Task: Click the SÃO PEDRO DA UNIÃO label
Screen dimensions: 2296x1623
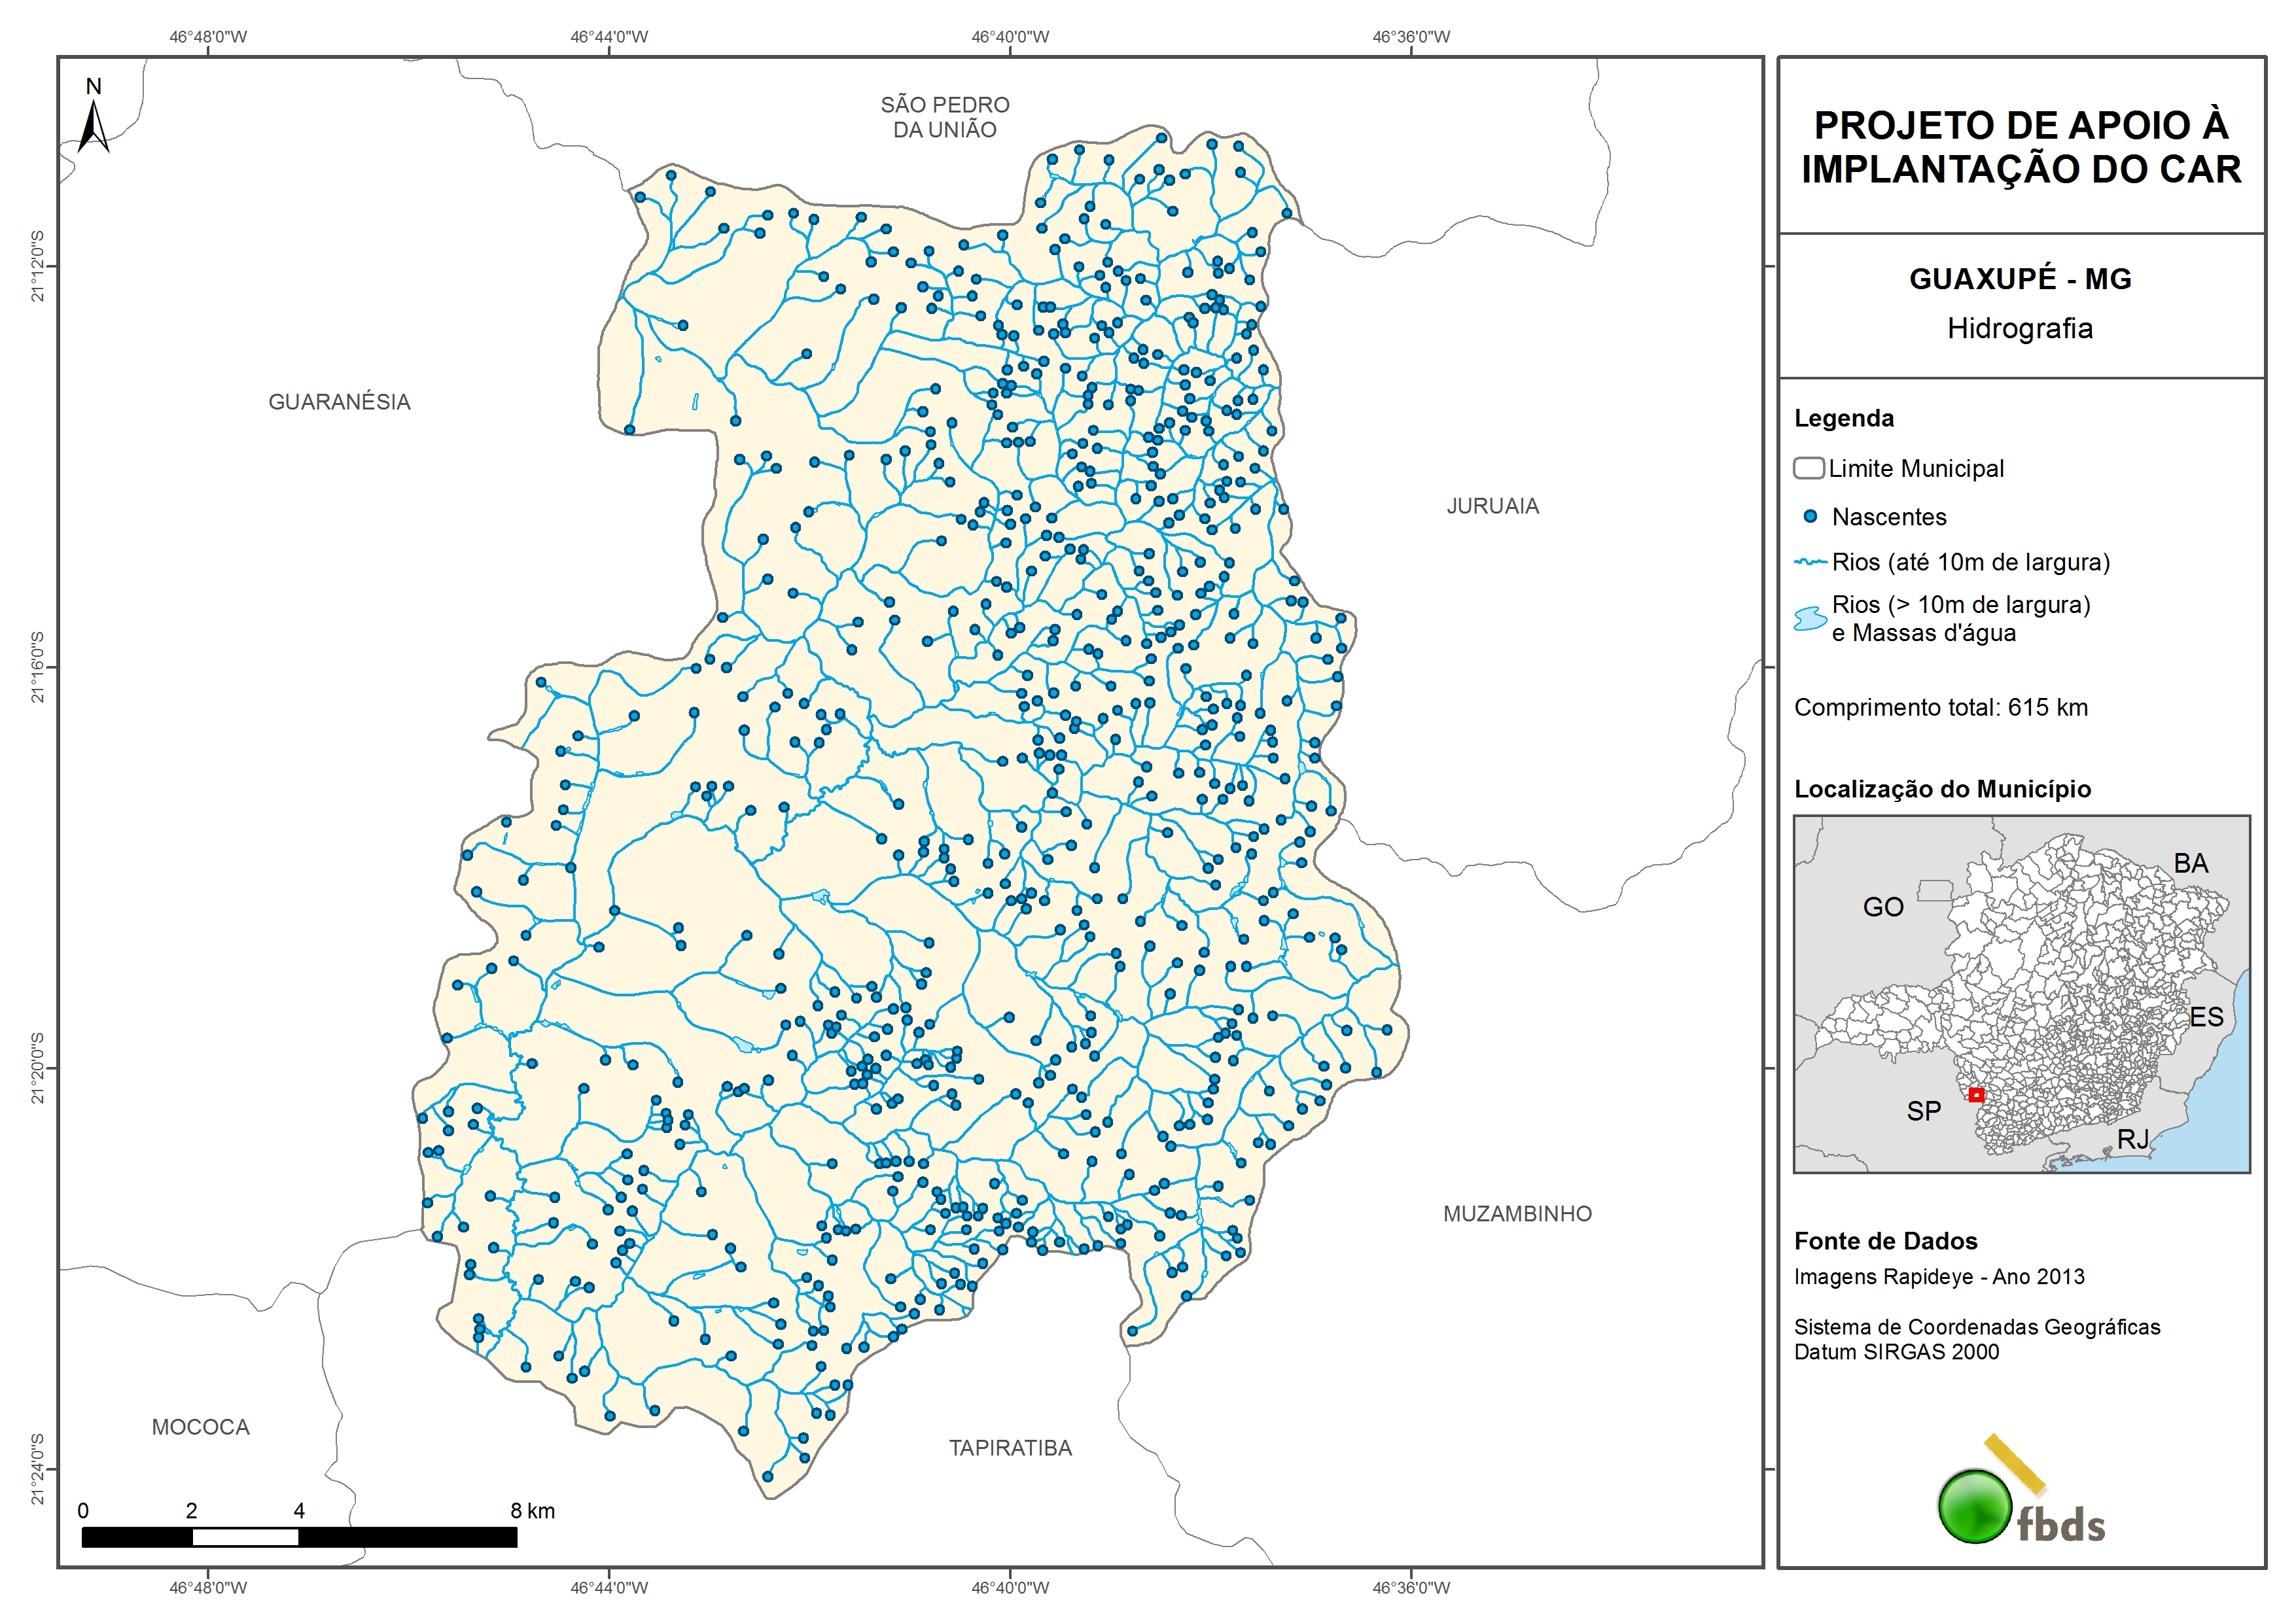Action: coord(945,117)
